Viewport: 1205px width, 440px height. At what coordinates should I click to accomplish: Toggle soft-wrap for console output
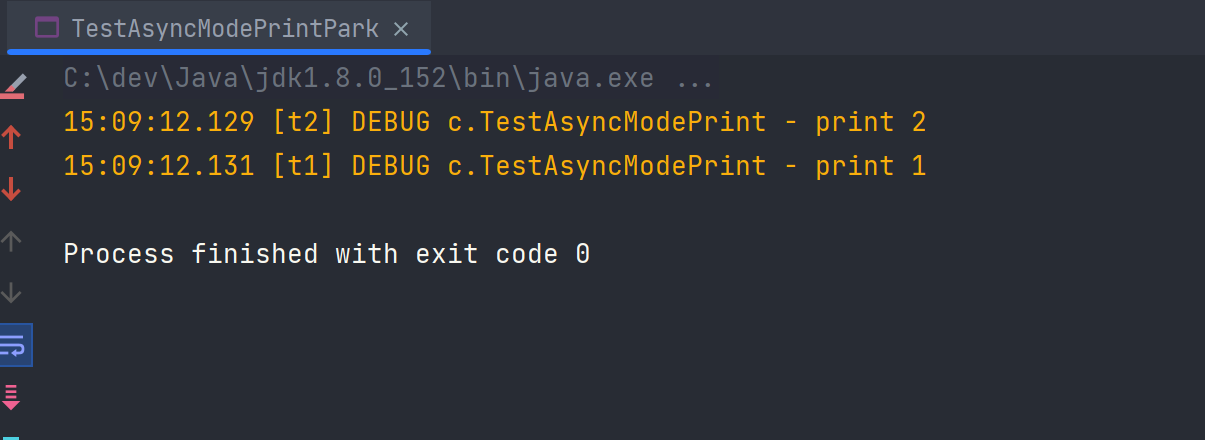(14, 345)
